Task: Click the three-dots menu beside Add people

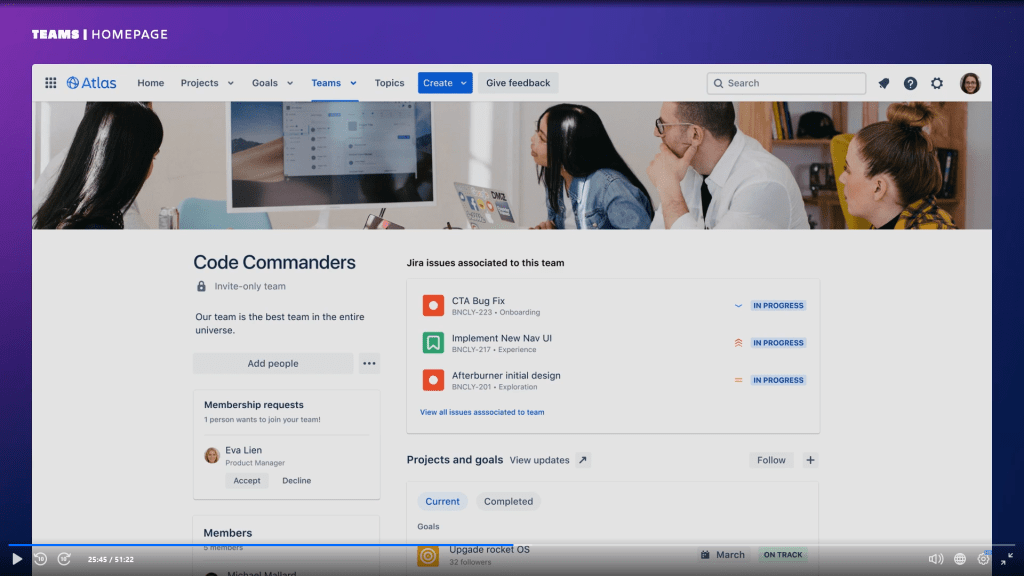Action: coord(369,364)
